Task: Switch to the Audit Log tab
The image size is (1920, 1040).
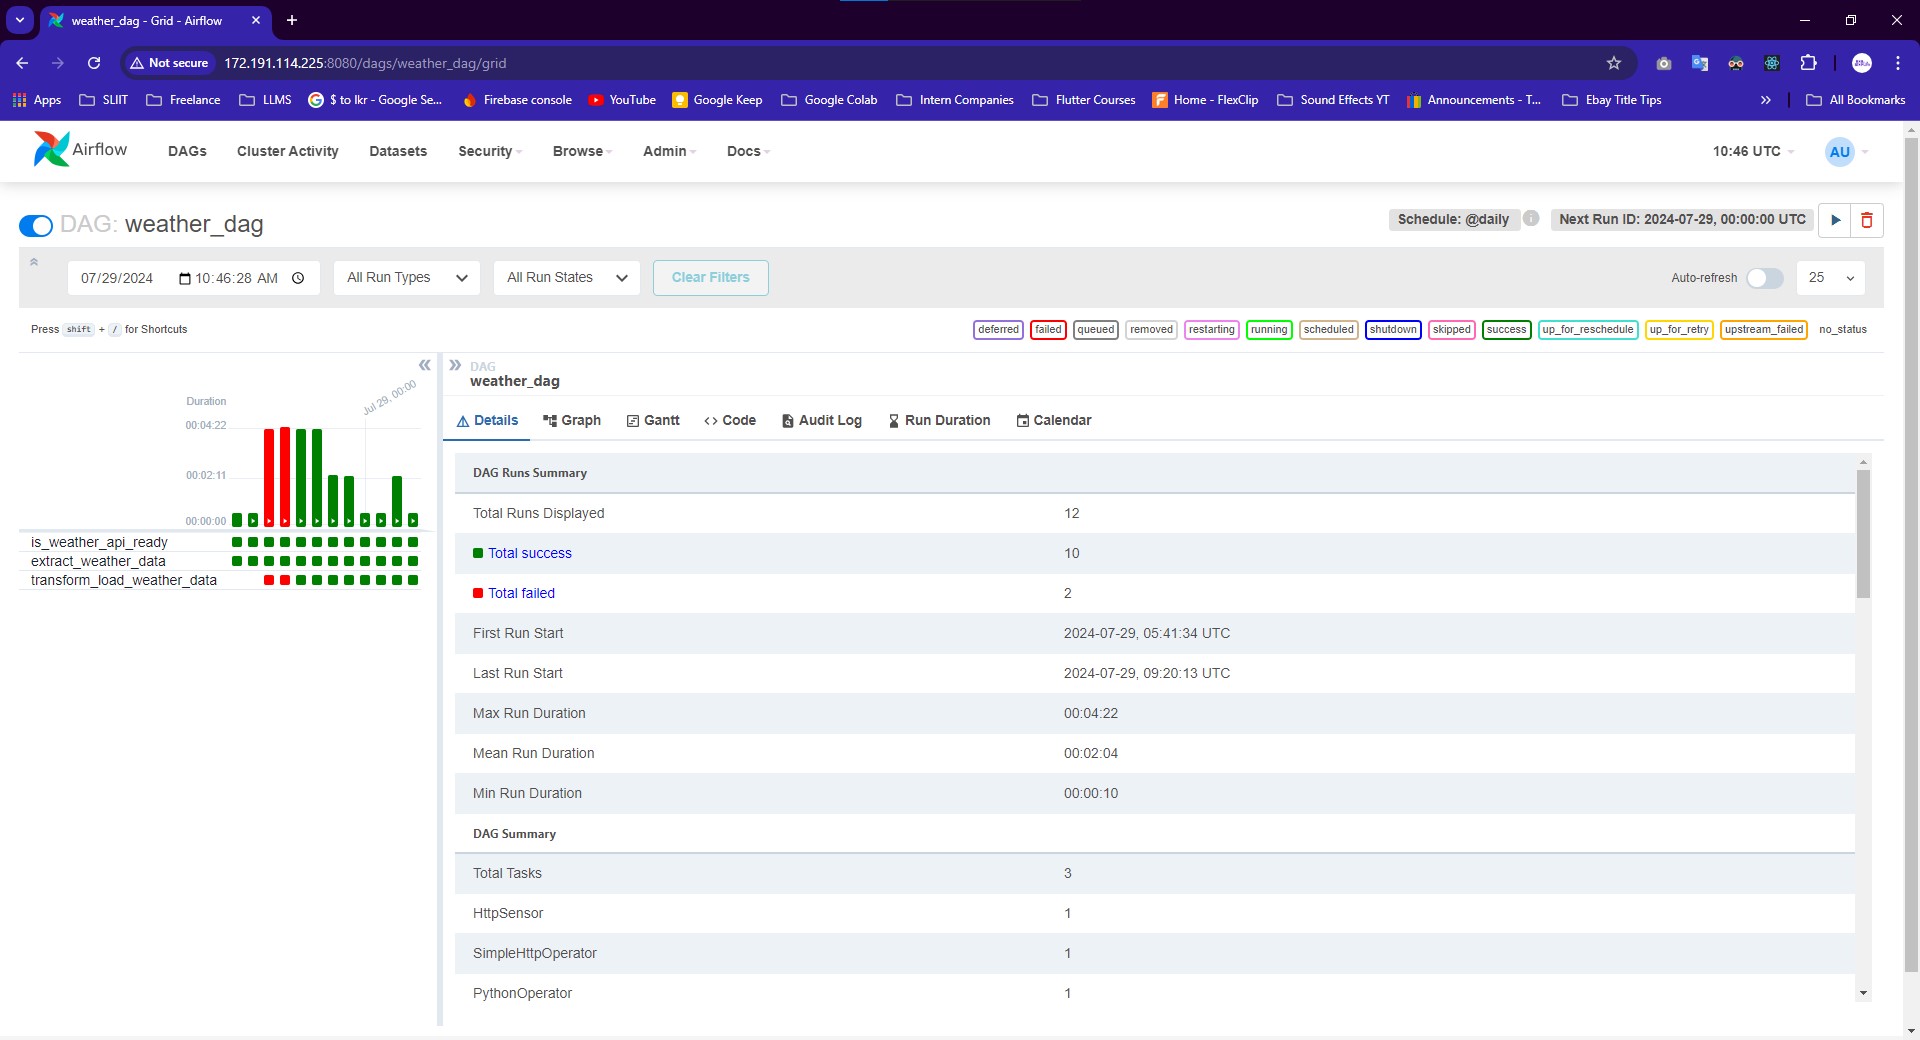Action: point(822,420)
